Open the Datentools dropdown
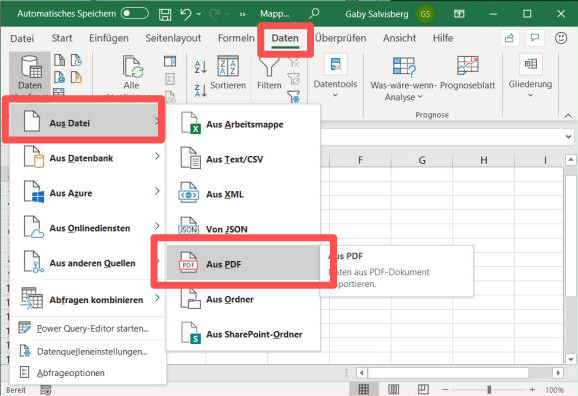 point(335,76)
